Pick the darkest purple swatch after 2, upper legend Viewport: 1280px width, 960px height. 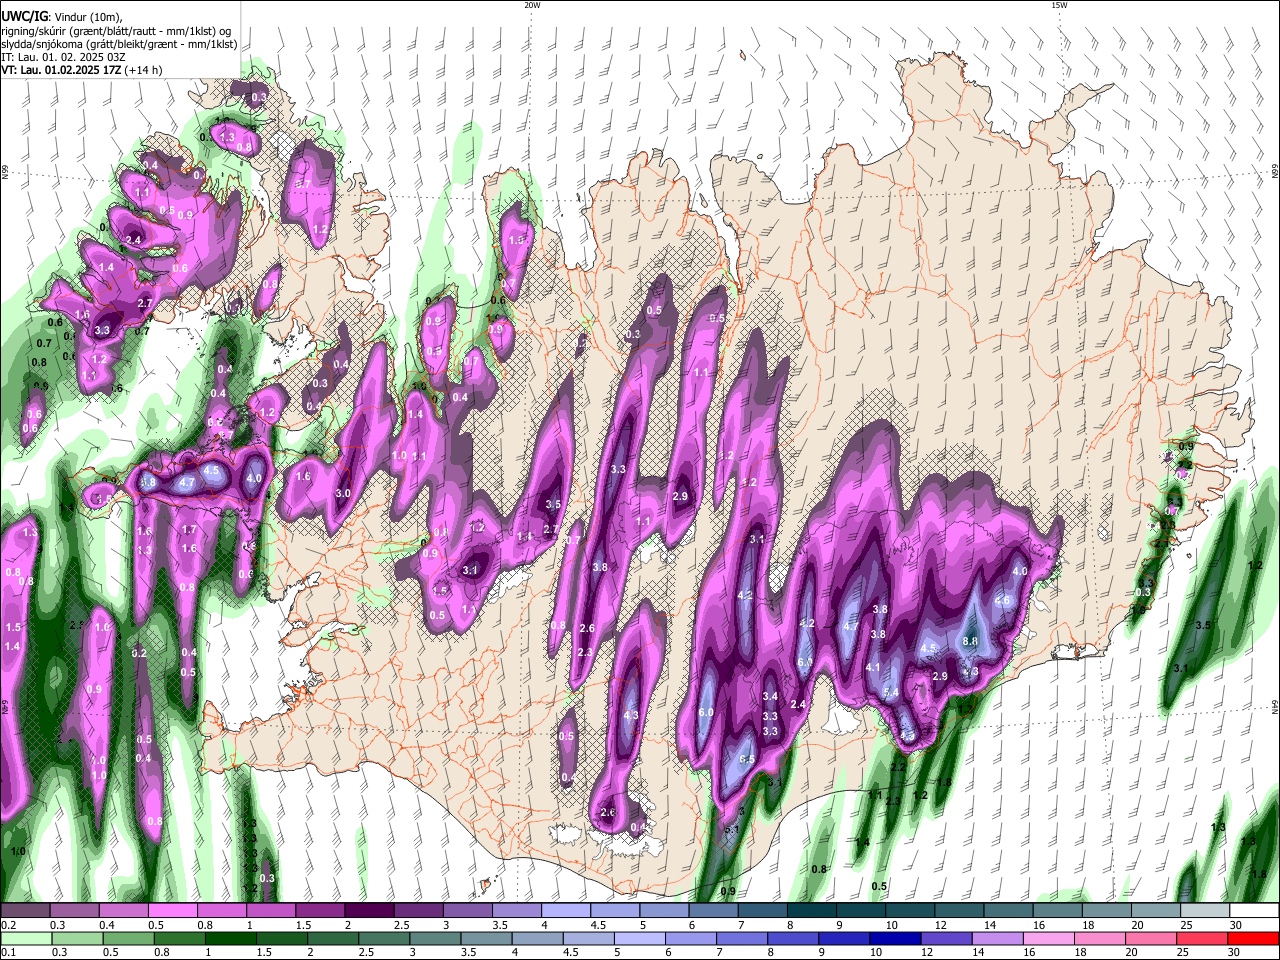pyautogui.click(x=368, y=911)
